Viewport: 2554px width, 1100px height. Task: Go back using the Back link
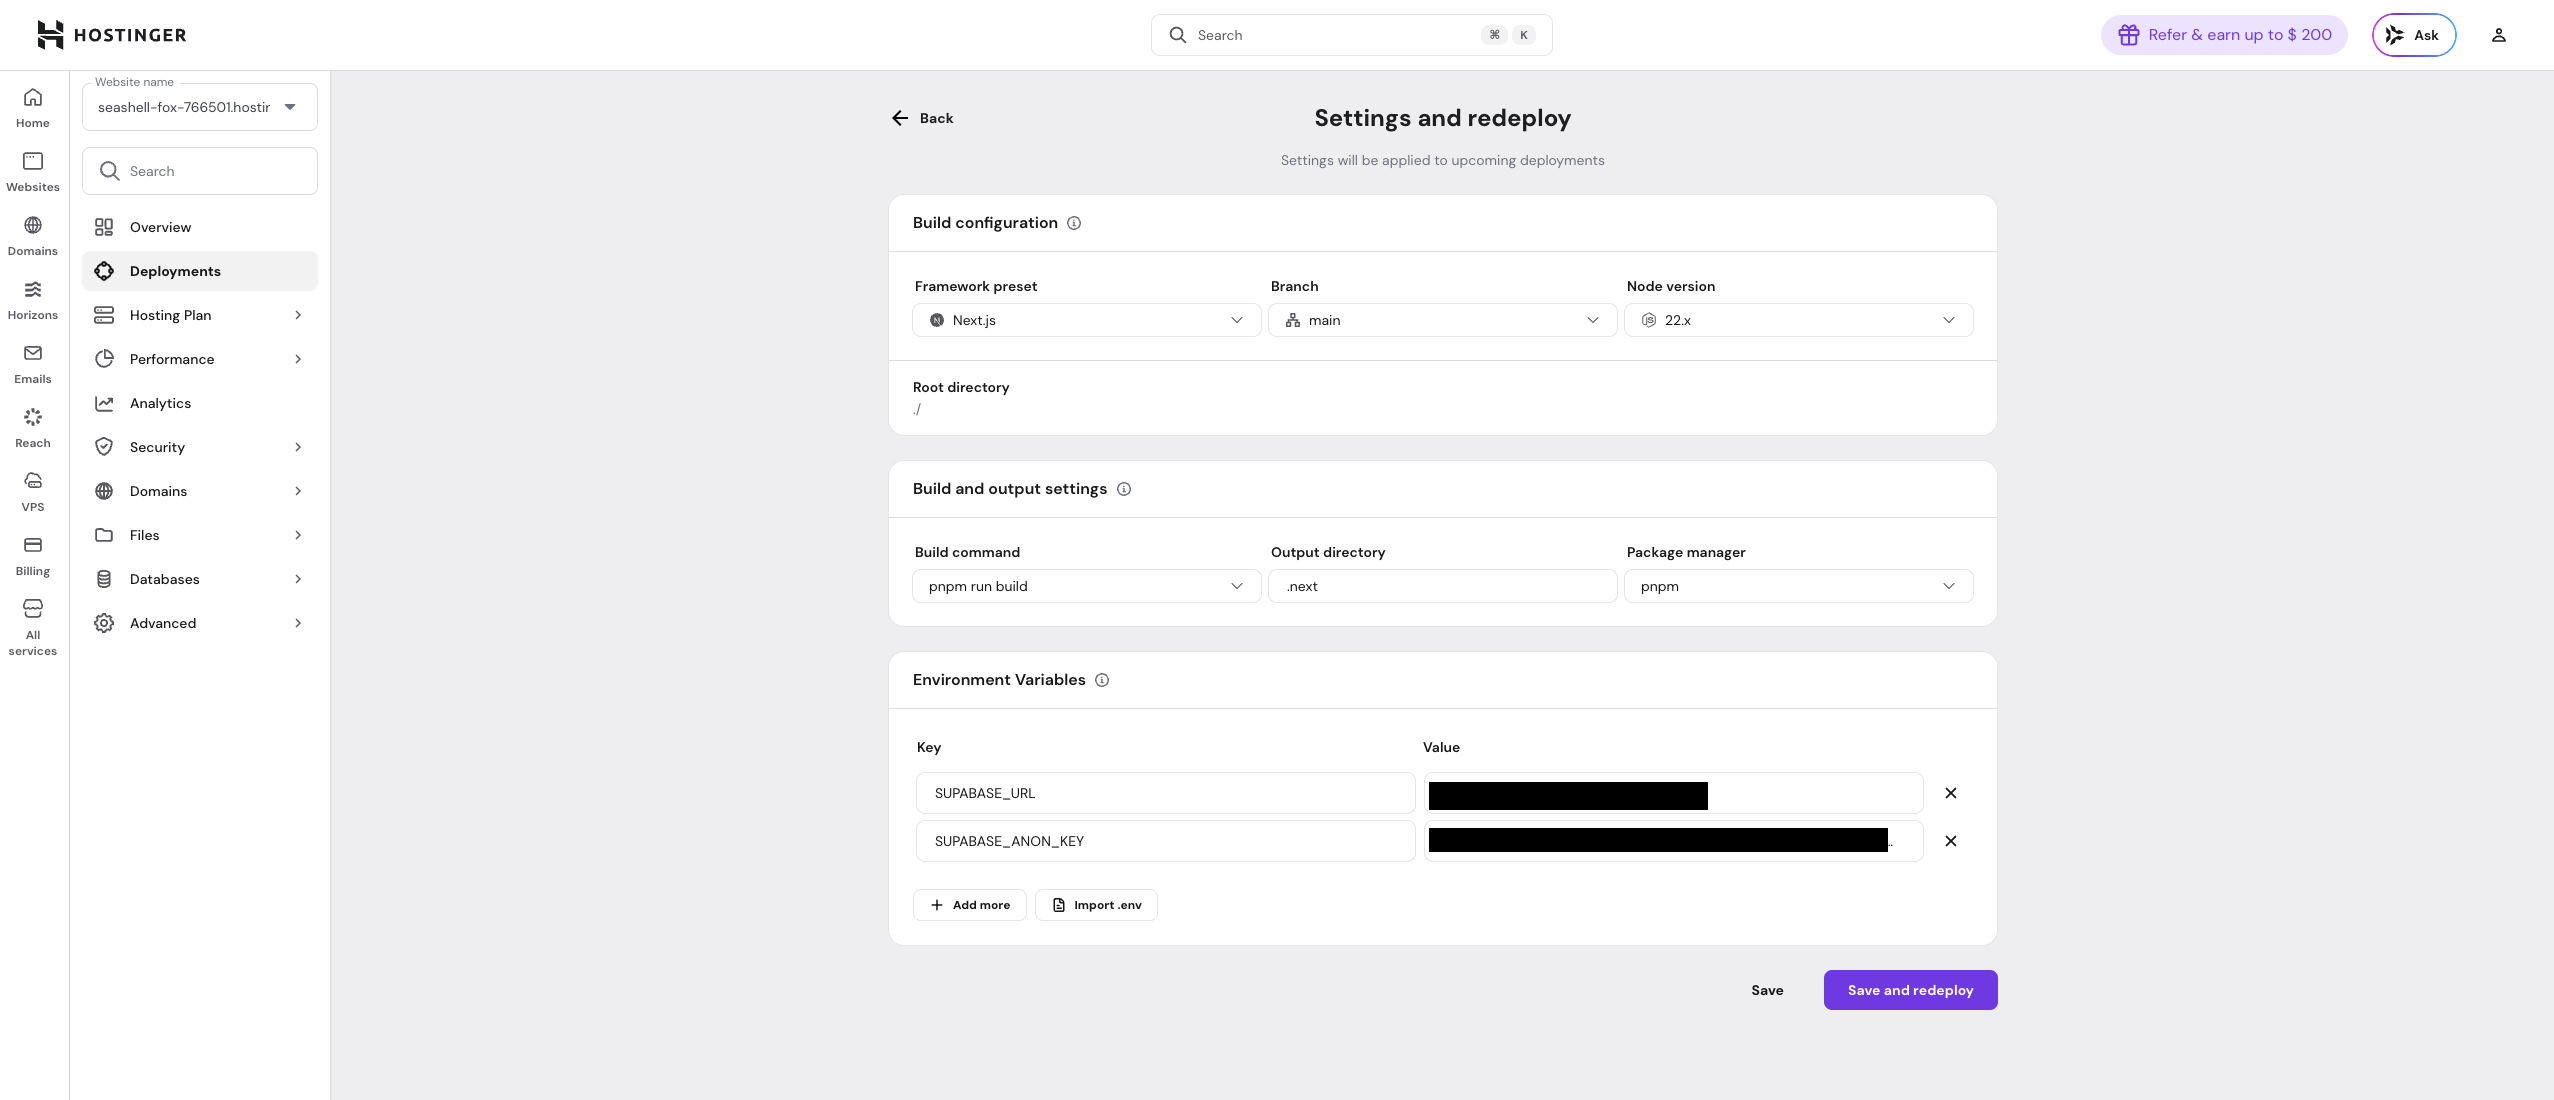(922, 118)
